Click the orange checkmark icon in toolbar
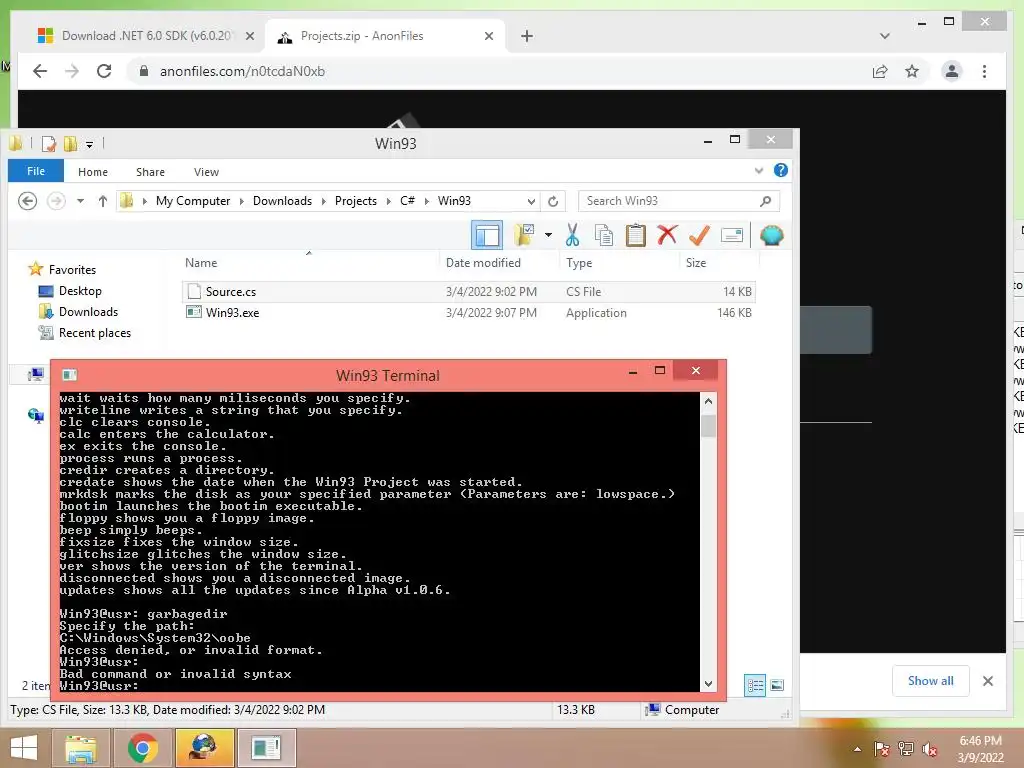1024x768 pixels. tap(699, 235)
